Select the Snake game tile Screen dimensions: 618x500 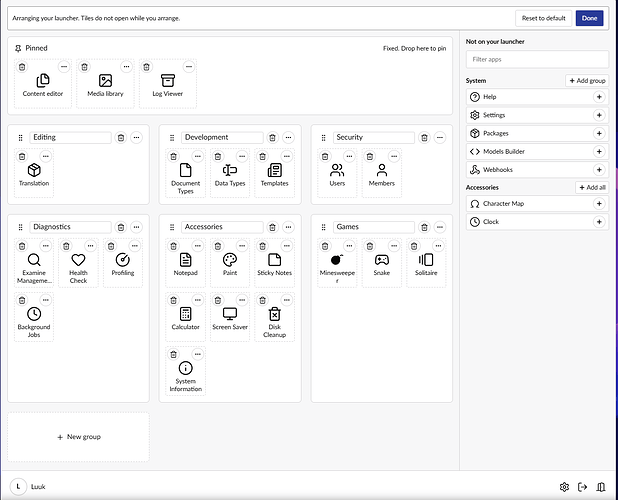(382, 263)
